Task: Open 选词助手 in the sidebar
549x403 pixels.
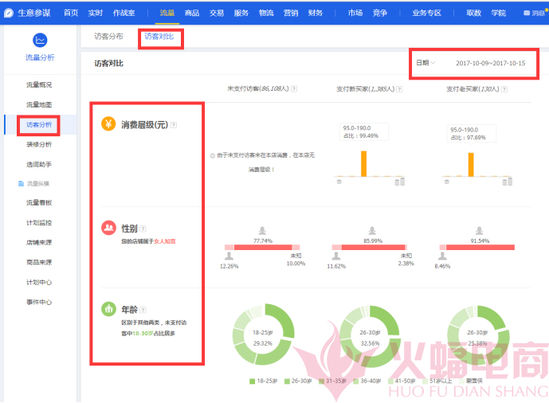Action: (39, 164)
